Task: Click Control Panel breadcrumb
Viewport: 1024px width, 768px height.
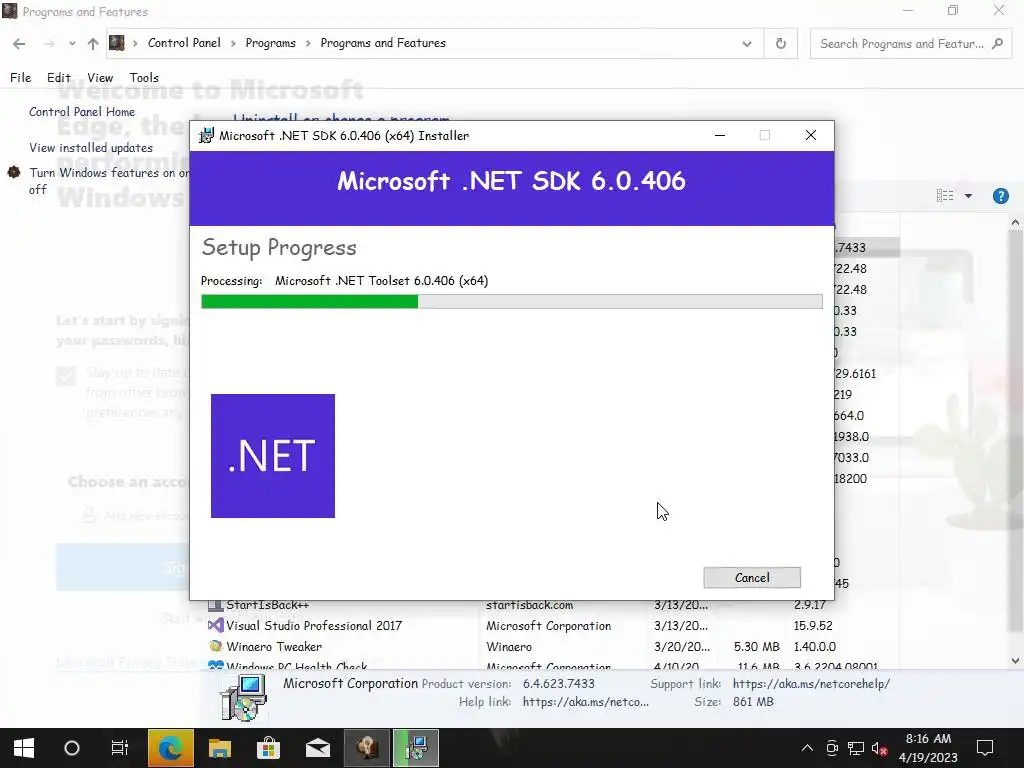Action: (x=184, y=42)
